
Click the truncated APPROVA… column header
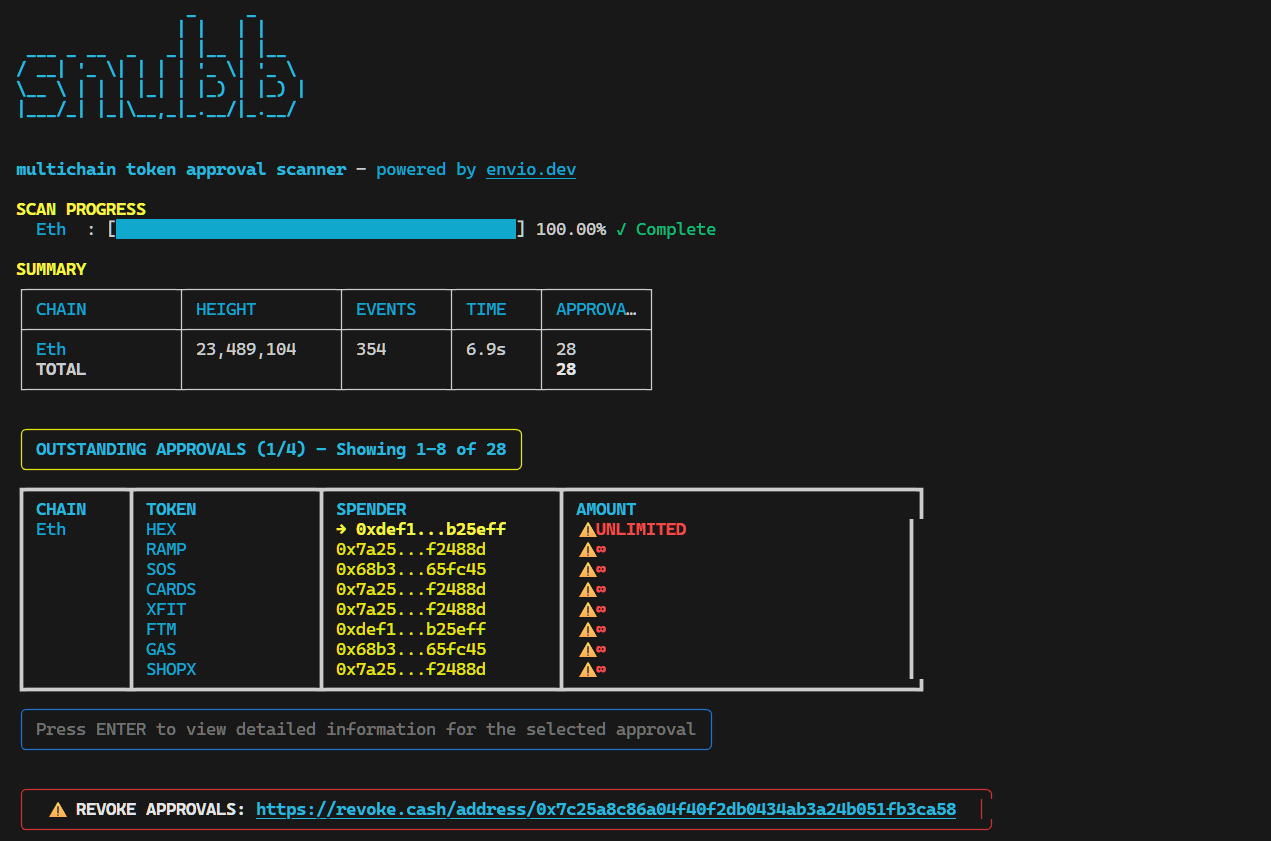595,310
